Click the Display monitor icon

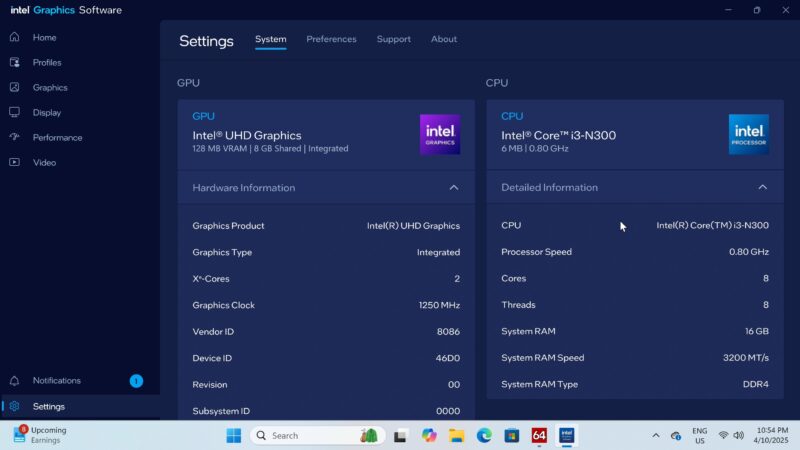(14, 112)
